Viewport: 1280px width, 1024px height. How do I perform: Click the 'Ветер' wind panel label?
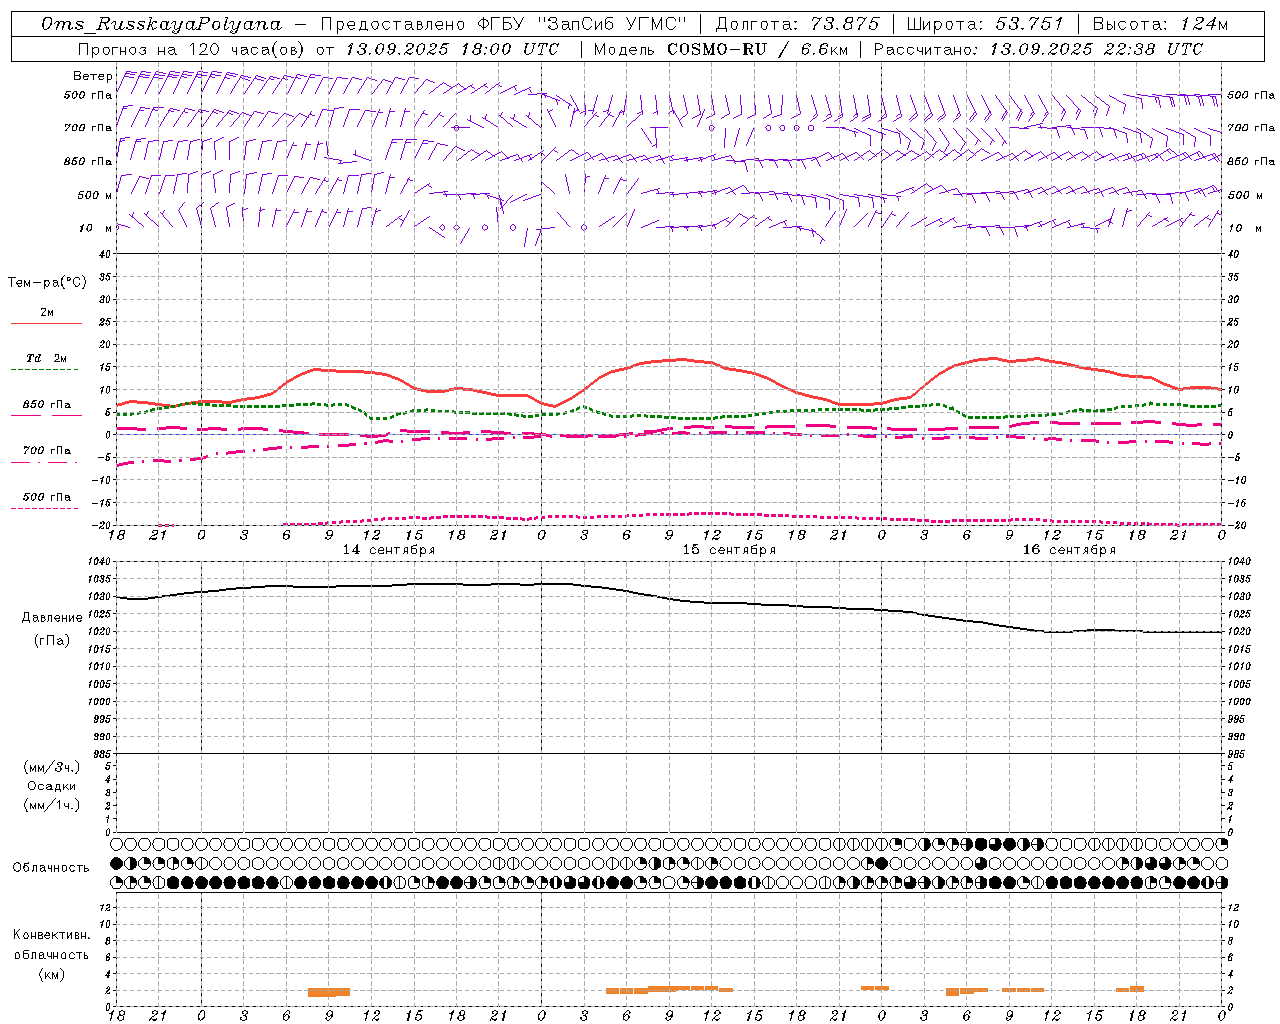click(92, 76)
